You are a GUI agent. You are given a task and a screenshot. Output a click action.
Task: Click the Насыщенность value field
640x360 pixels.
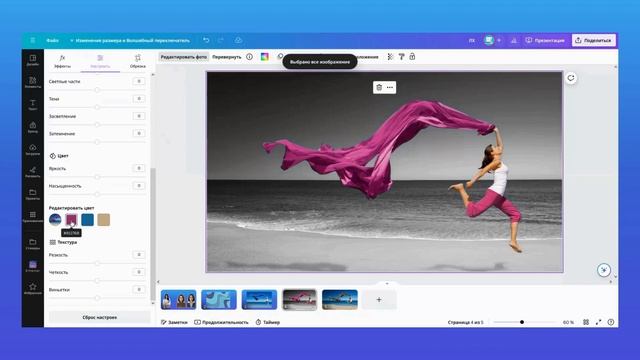139,186
